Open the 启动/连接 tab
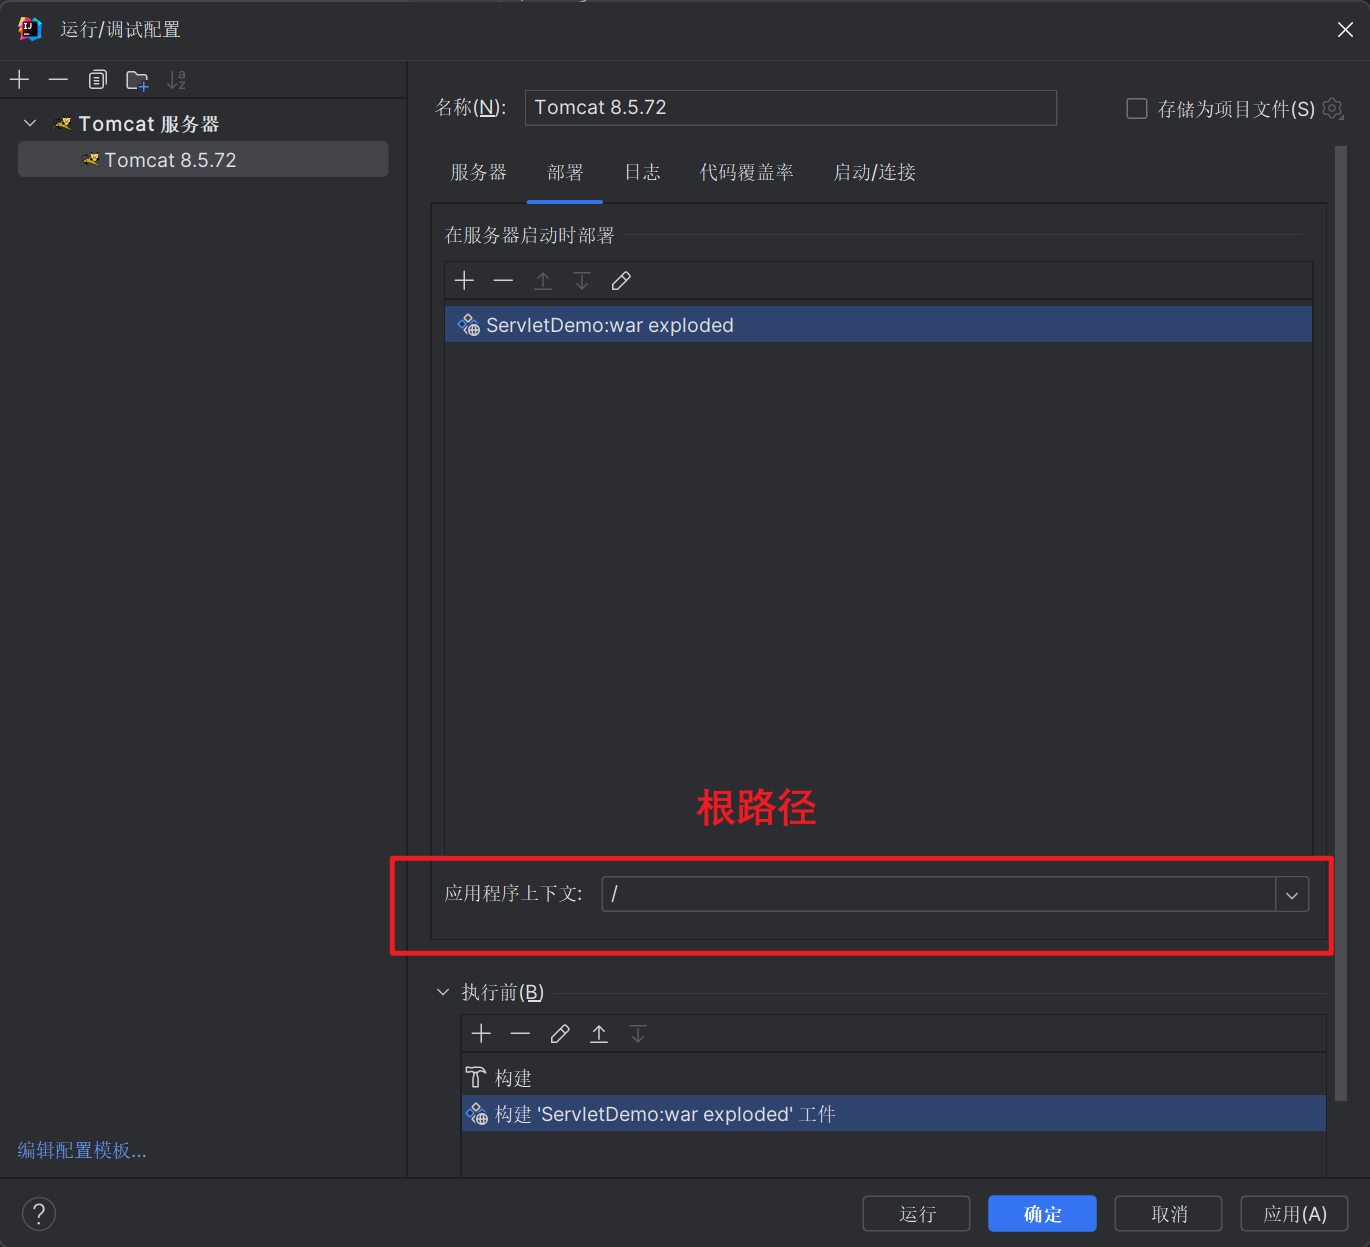The image size is (1370, 1247). coord(874,172)
